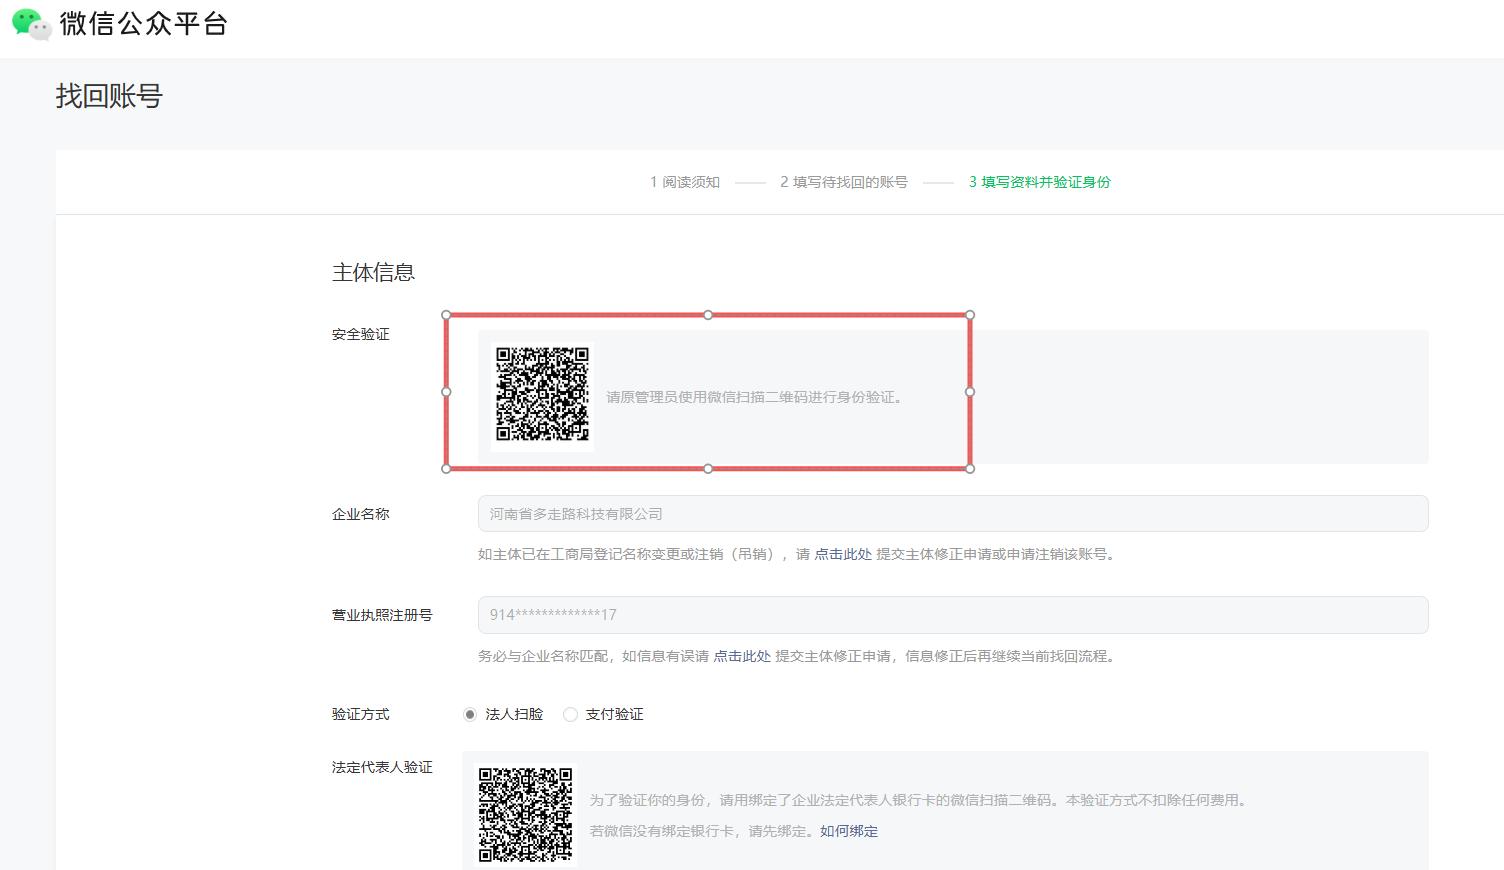Screen dimensions: 1504x870
Task: Click the 请原管理员使用微信扫描二维码 instruction text
Action: [x=757, y=397]
